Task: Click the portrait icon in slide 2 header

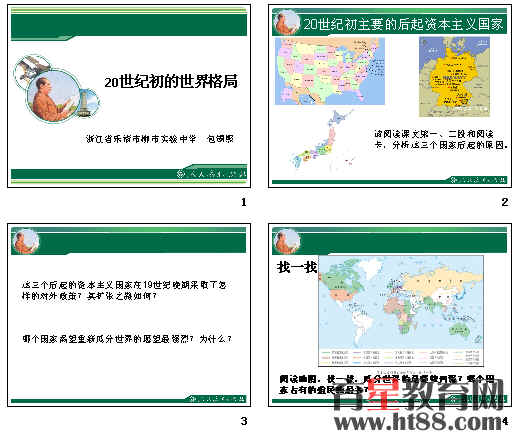Action: point(286,22)
